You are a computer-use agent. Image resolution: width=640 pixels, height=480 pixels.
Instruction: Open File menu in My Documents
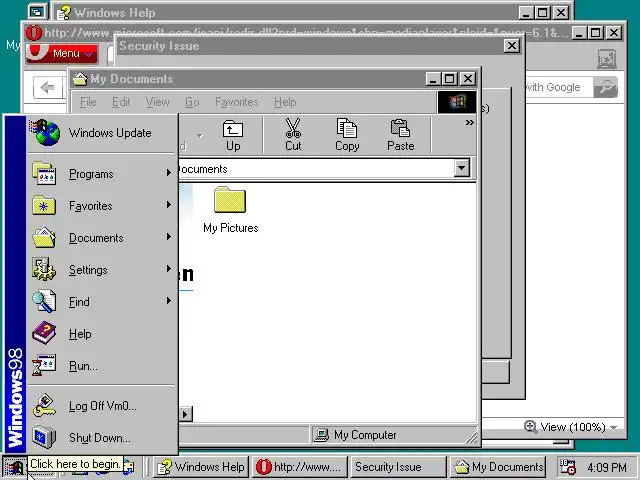pyautogui.click(x=88, y=102)
